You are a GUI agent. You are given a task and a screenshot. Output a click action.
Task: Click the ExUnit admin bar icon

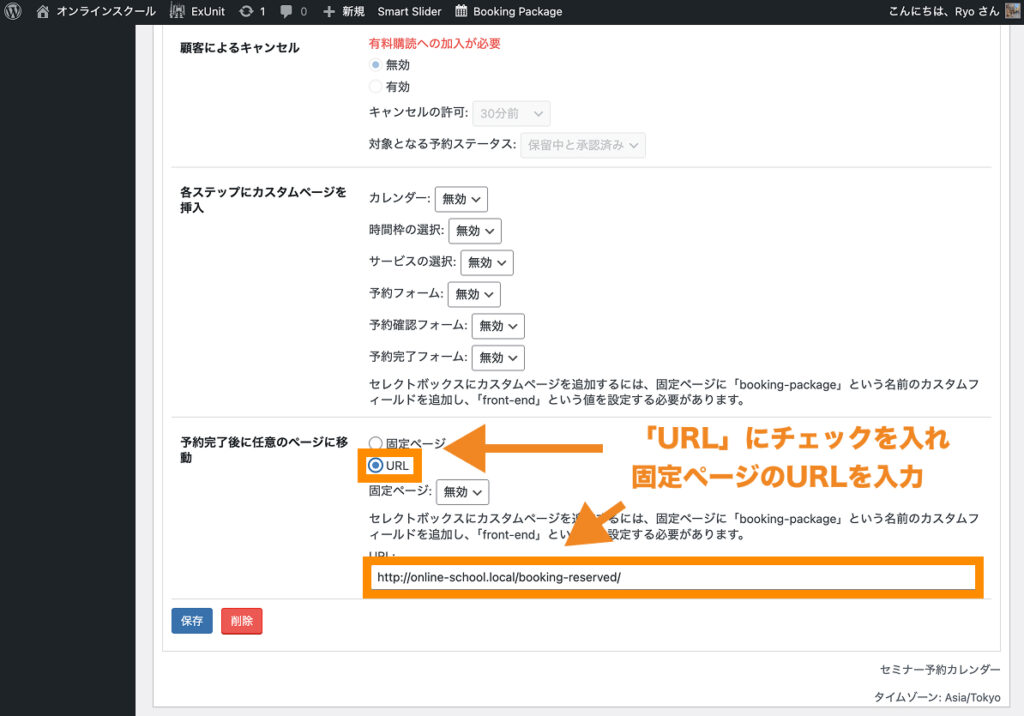pos(177,12)
